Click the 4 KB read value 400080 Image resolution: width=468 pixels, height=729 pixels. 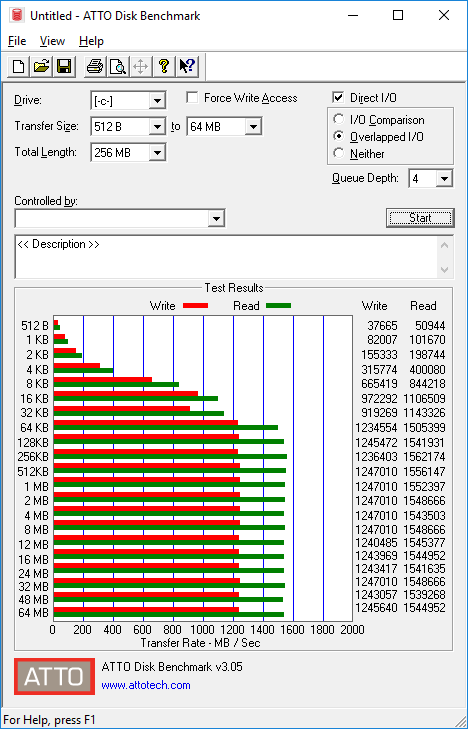point(427,370)
